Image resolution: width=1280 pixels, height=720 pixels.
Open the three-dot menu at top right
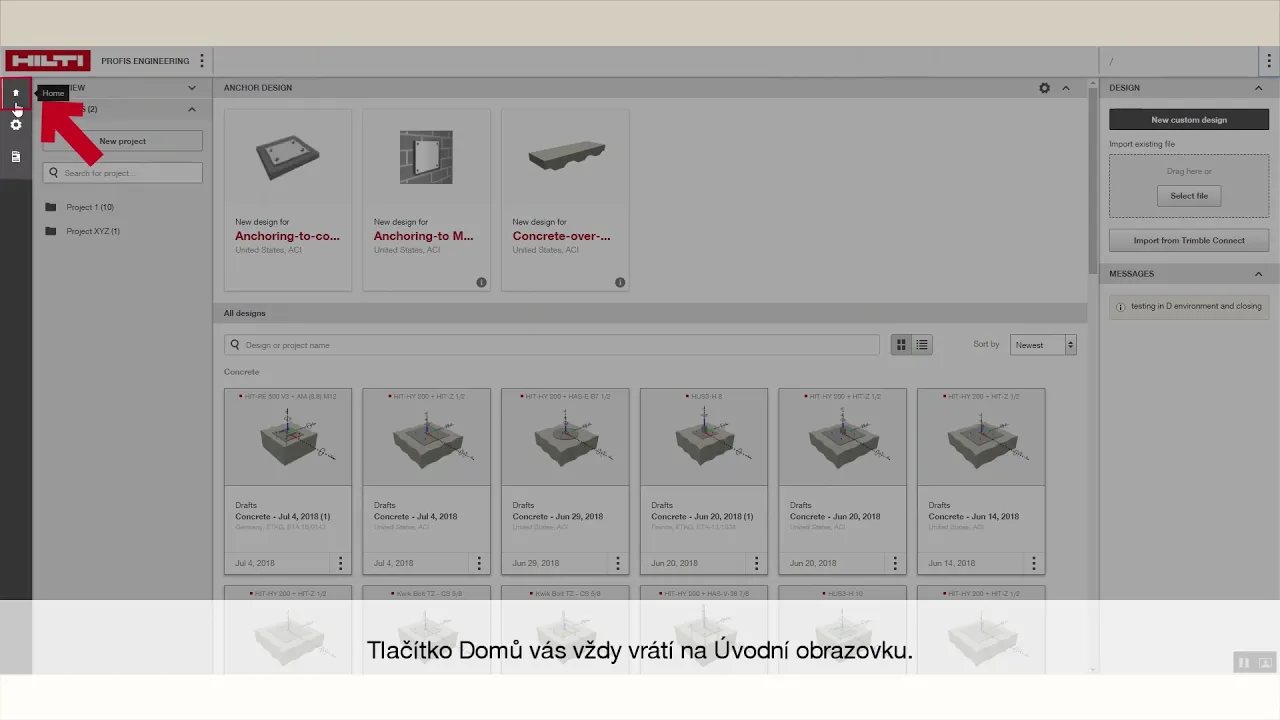coord(1269,61)
